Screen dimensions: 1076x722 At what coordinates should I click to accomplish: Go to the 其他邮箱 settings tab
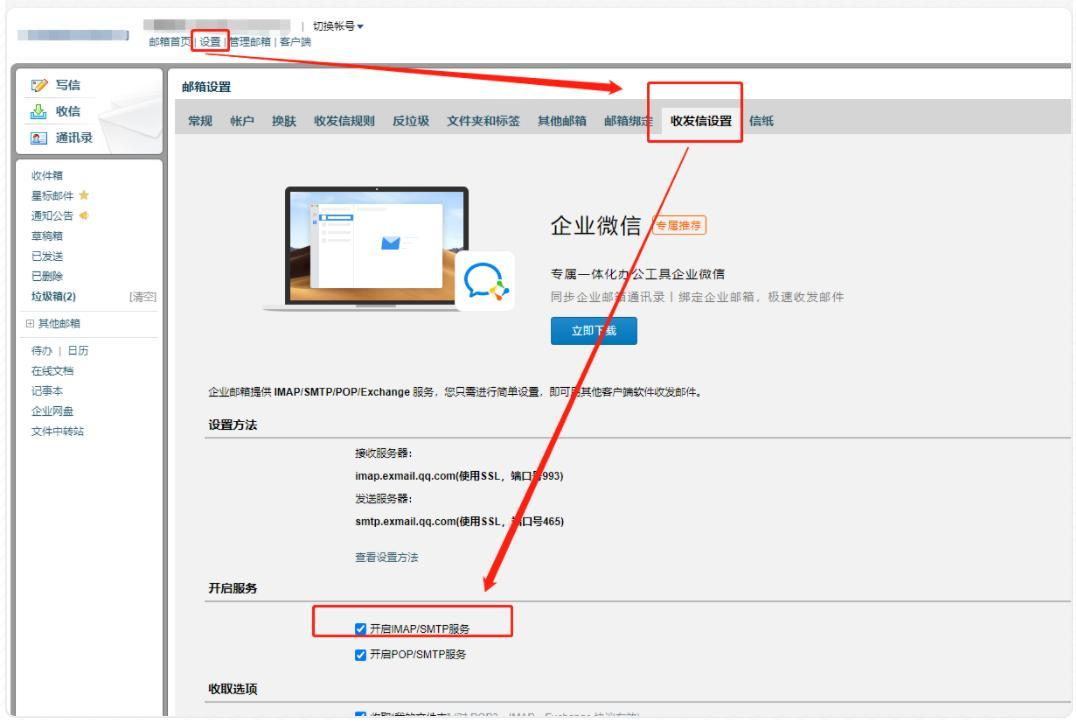[562, 121]
